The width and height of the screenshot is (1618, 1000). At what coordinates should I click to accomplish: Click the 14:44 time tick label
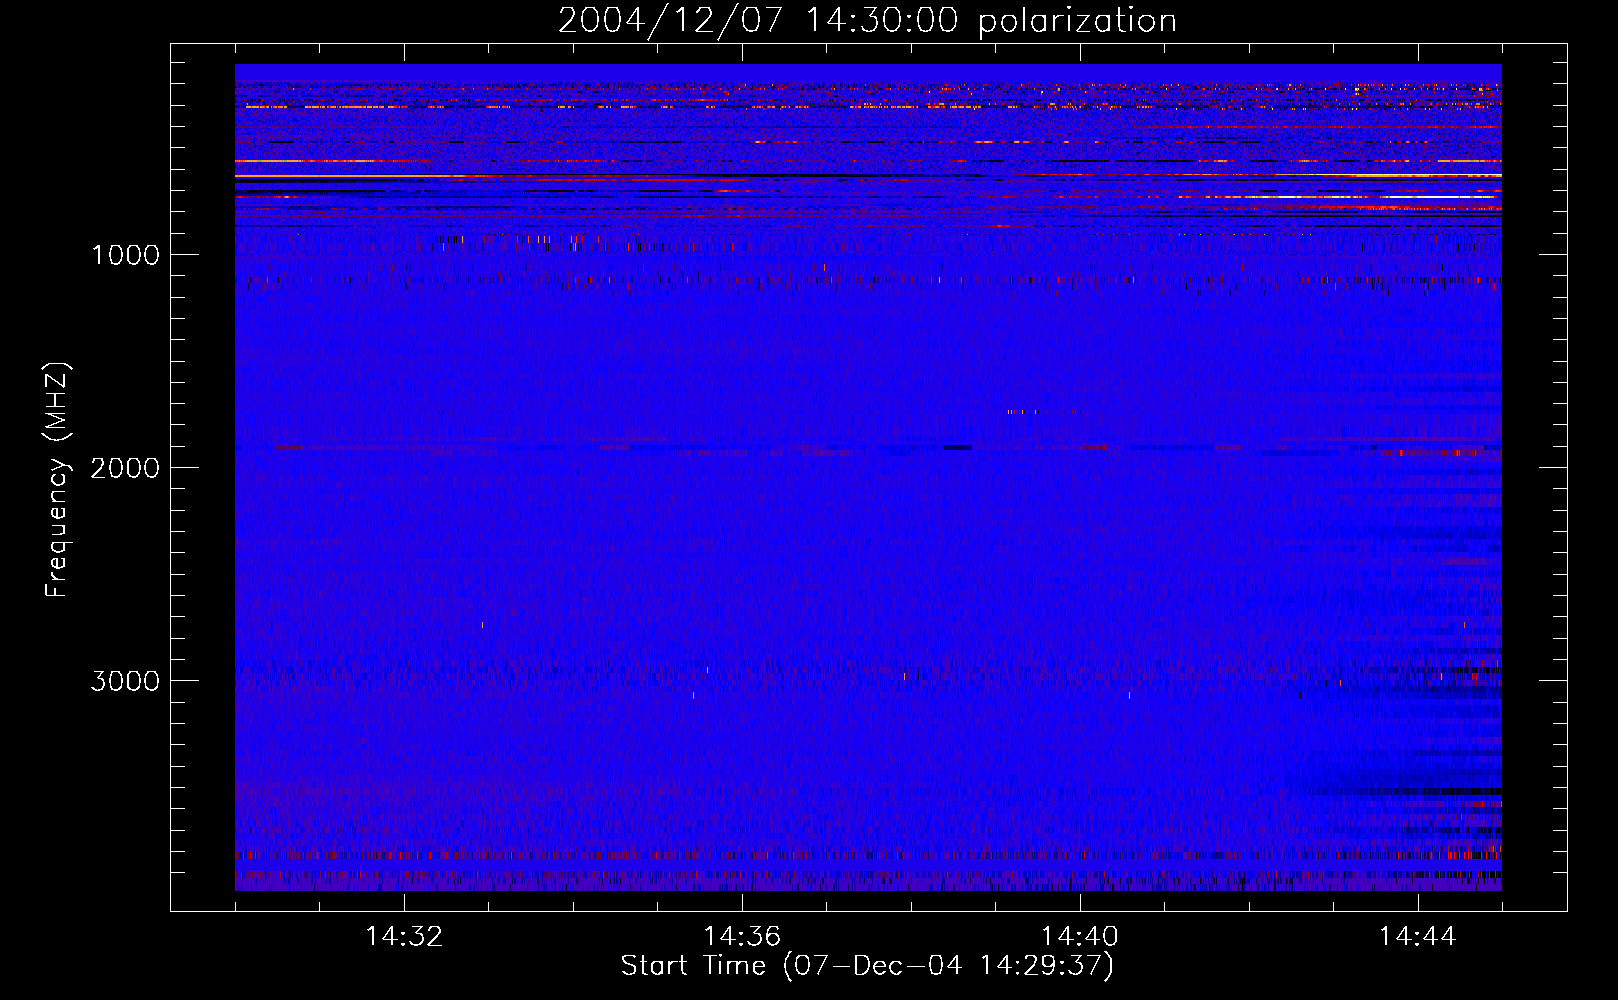[x=1418, y=937]
